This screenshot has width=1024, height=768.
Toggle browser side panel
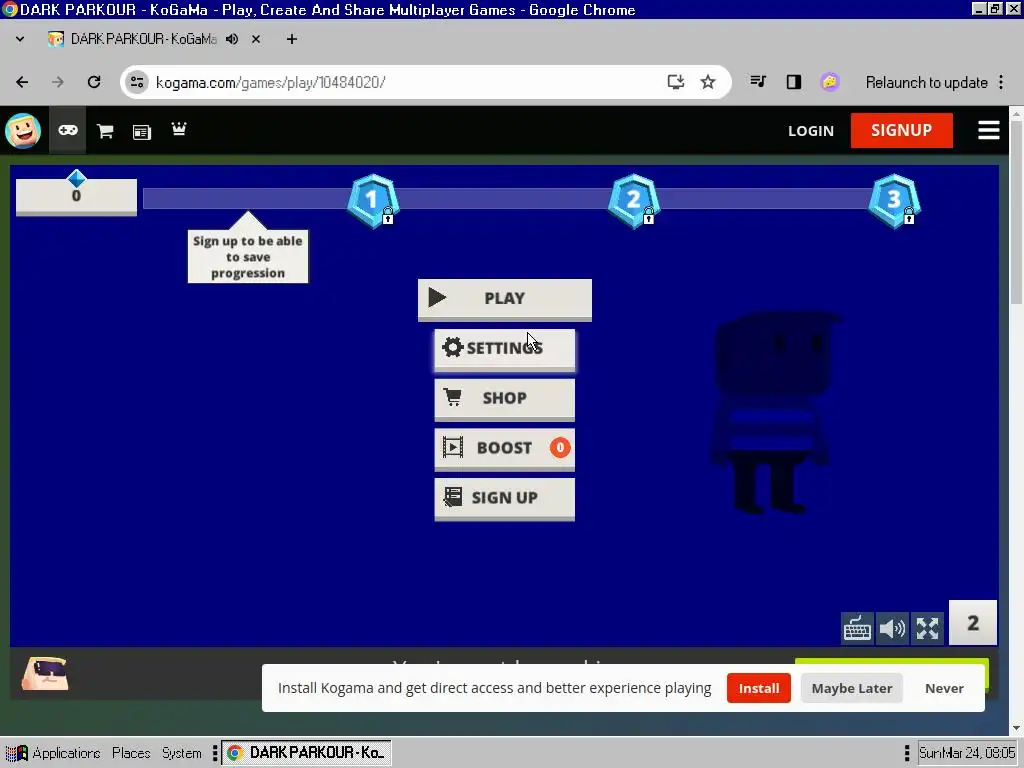(x=793, y=82)
